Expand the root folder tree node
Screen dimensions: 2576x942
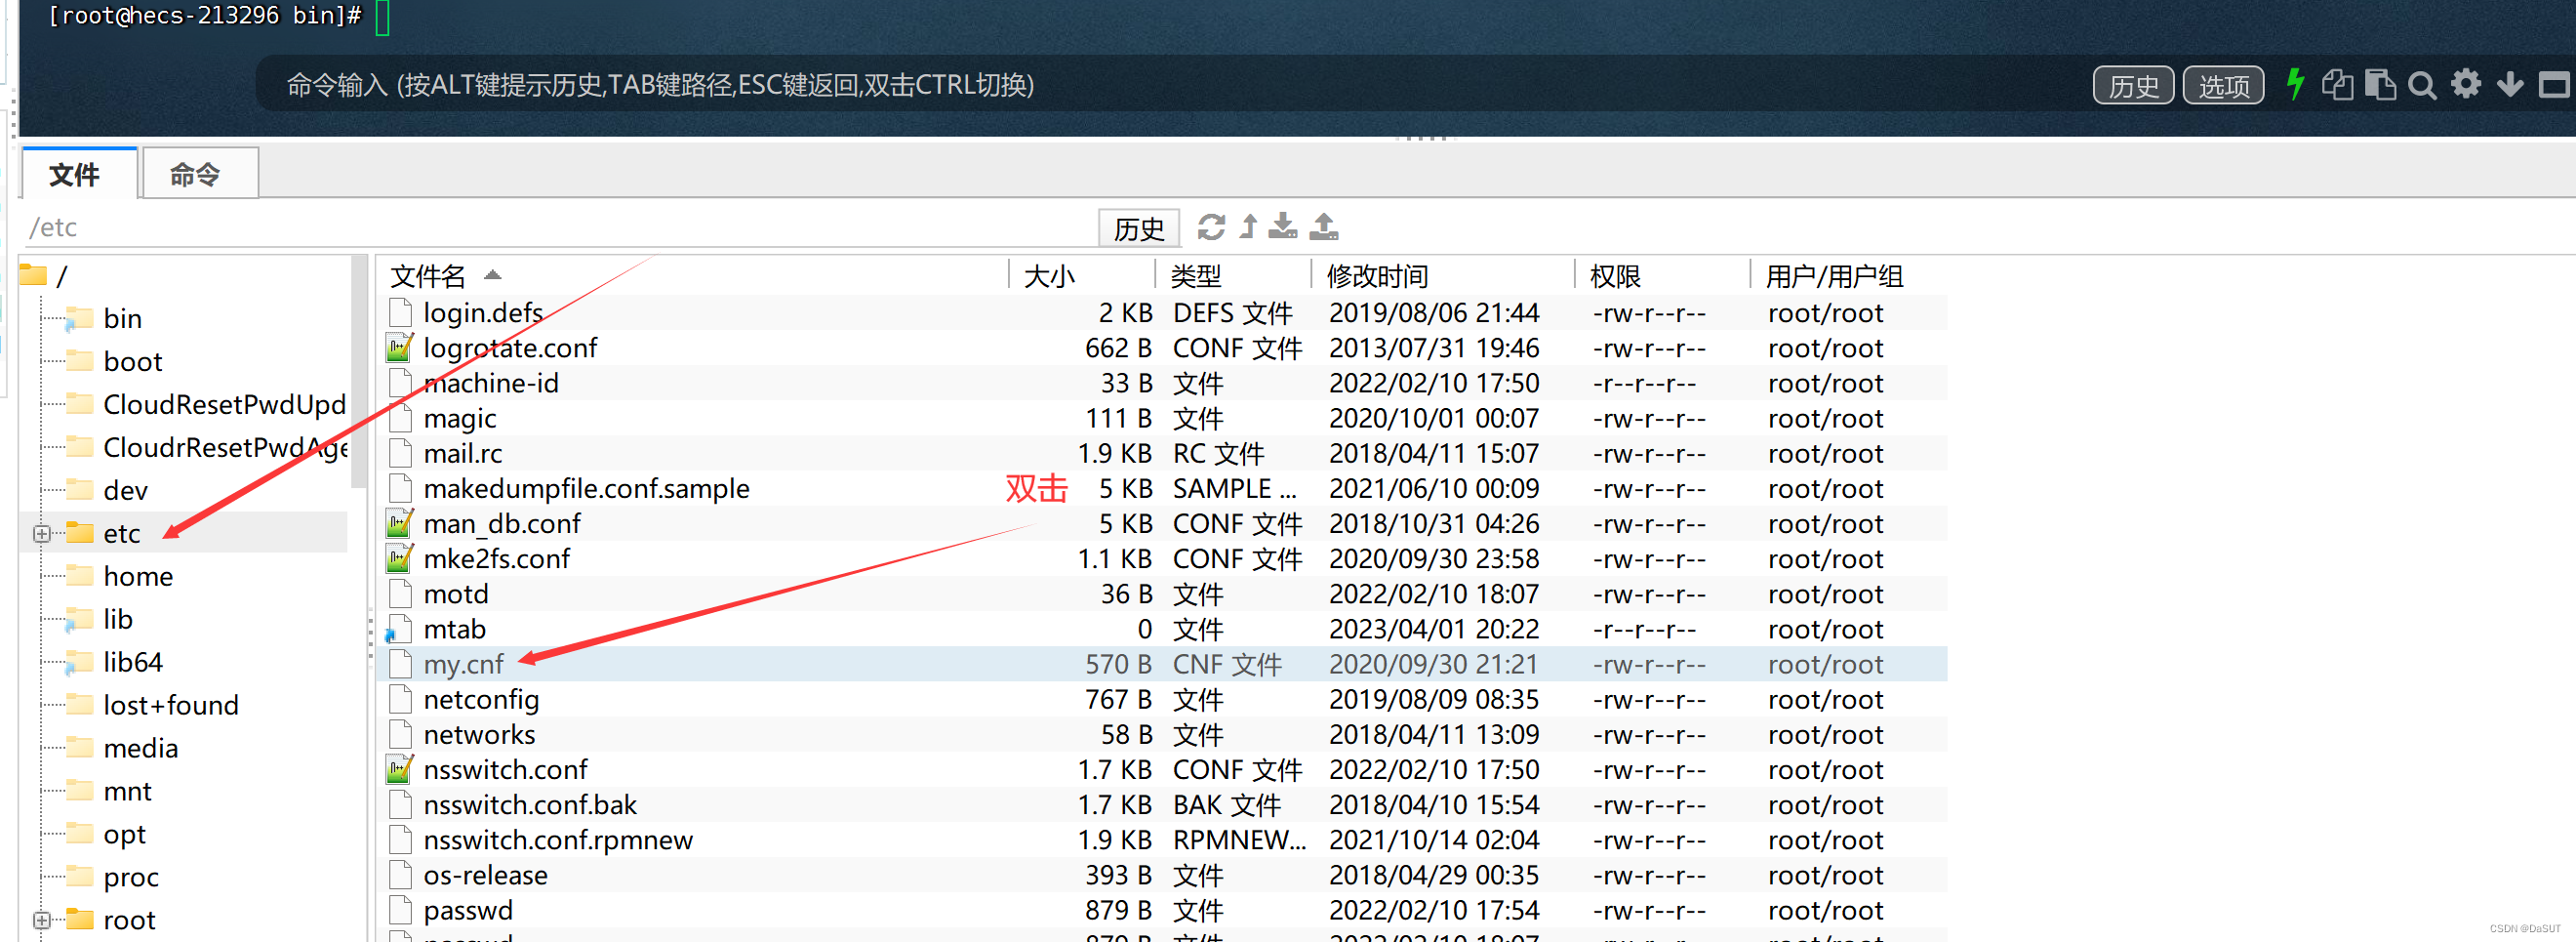[41, 920]
